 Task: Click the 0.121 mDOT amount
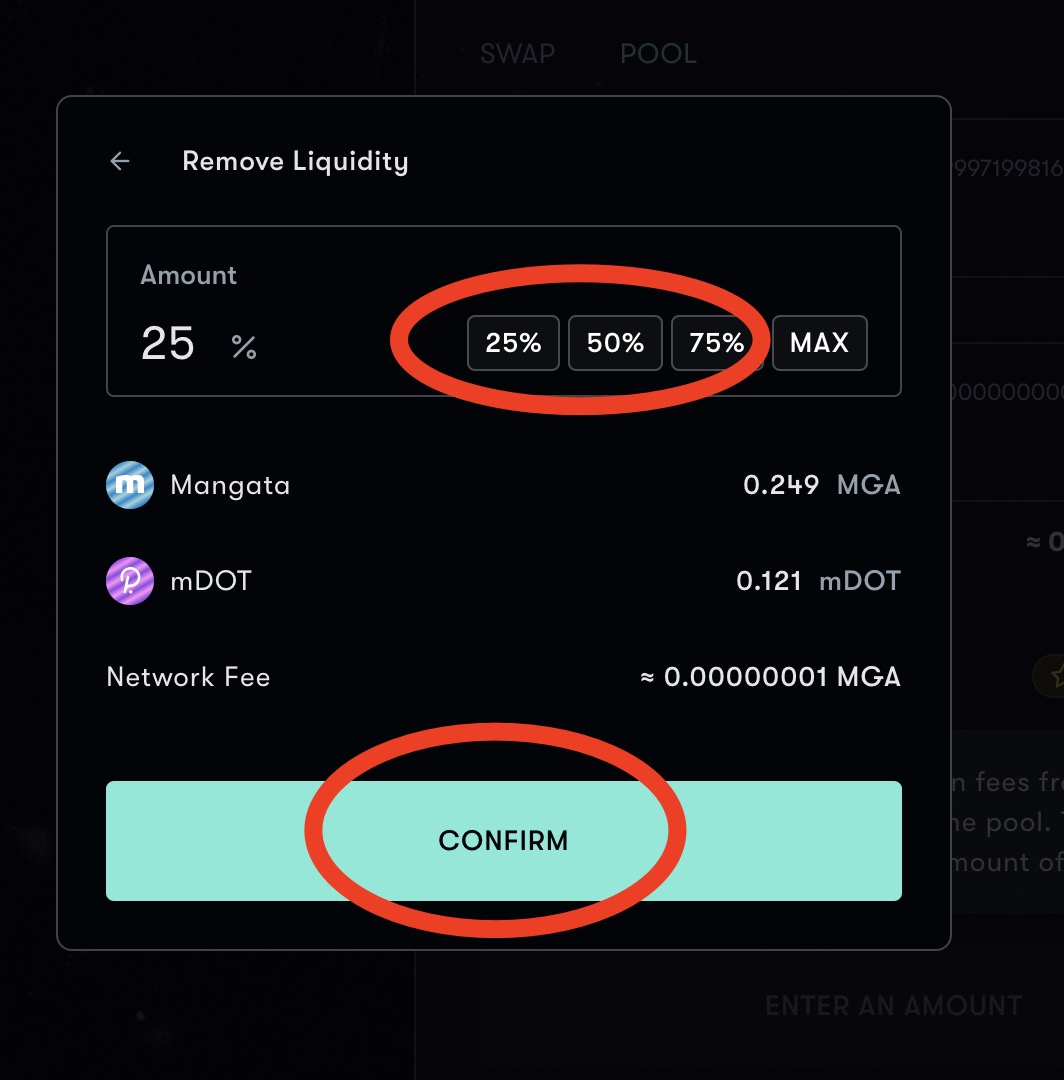pos(818,581)
